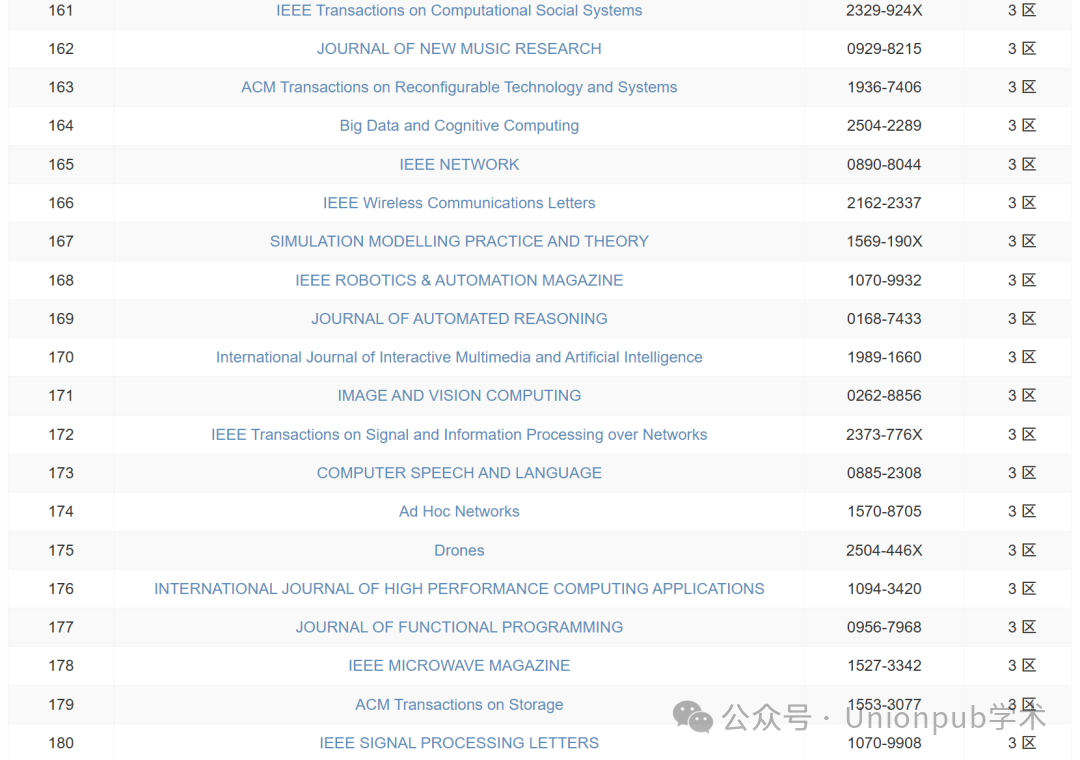The image size is (1080, 760).
Task: Click row number 162
Action: tap(61, 49)
